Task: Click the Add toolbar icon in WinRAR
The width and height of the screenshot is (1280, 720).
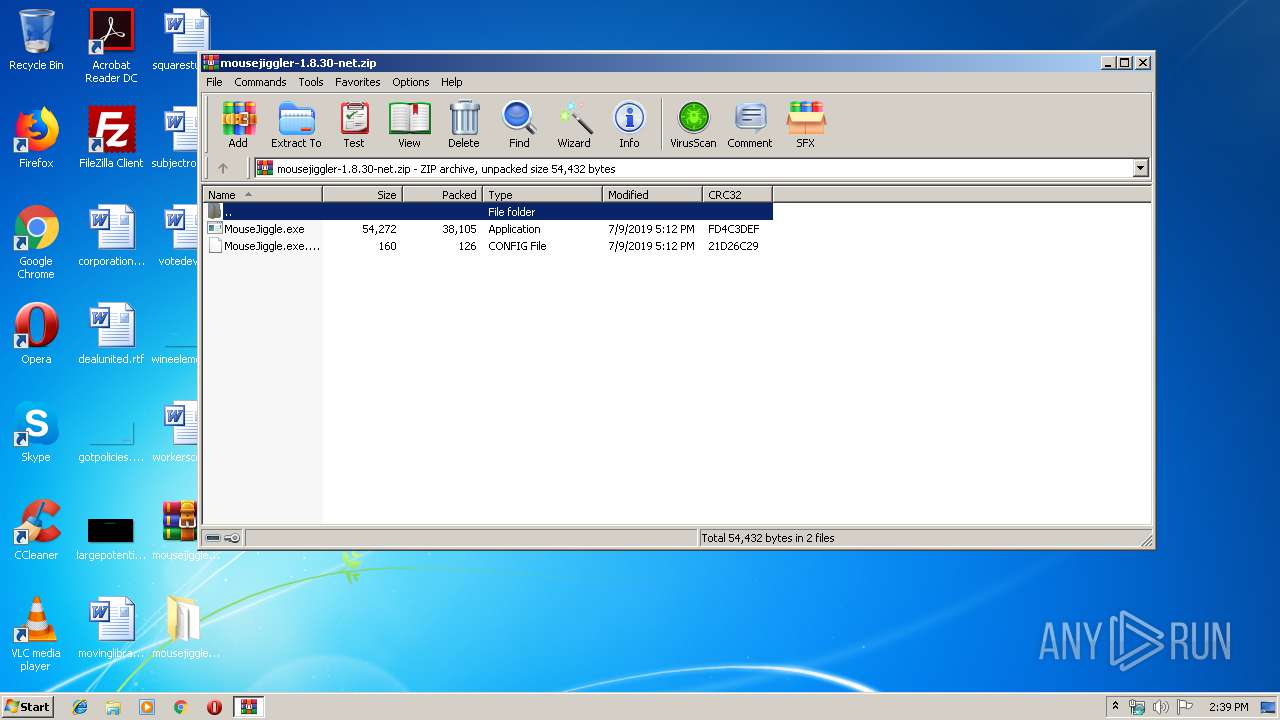Action: [x=238, y=125]
